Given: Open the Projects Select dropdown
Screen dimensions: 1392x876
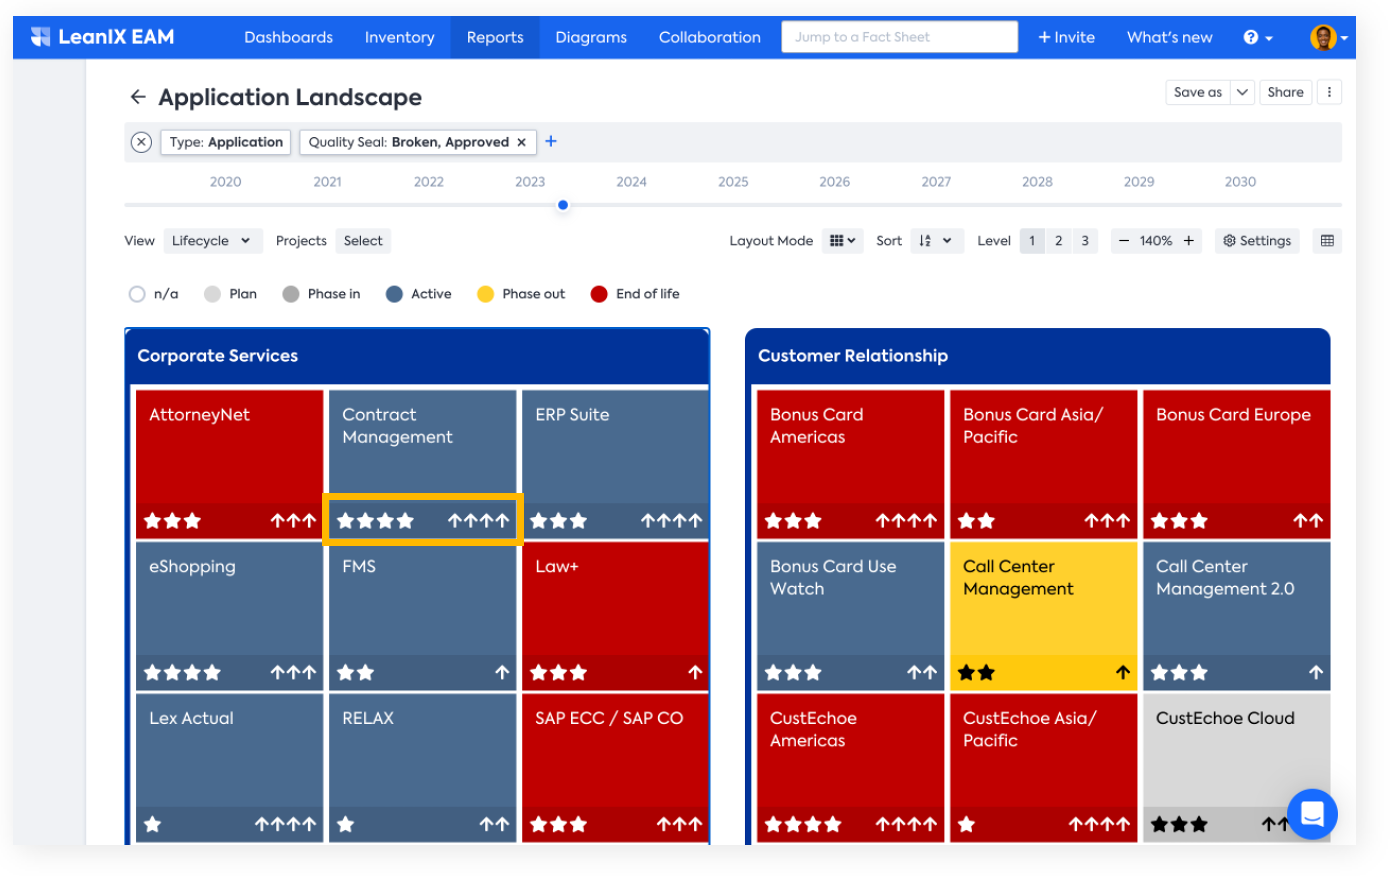Looking at the screenshot, I should (x=363, y=241).
